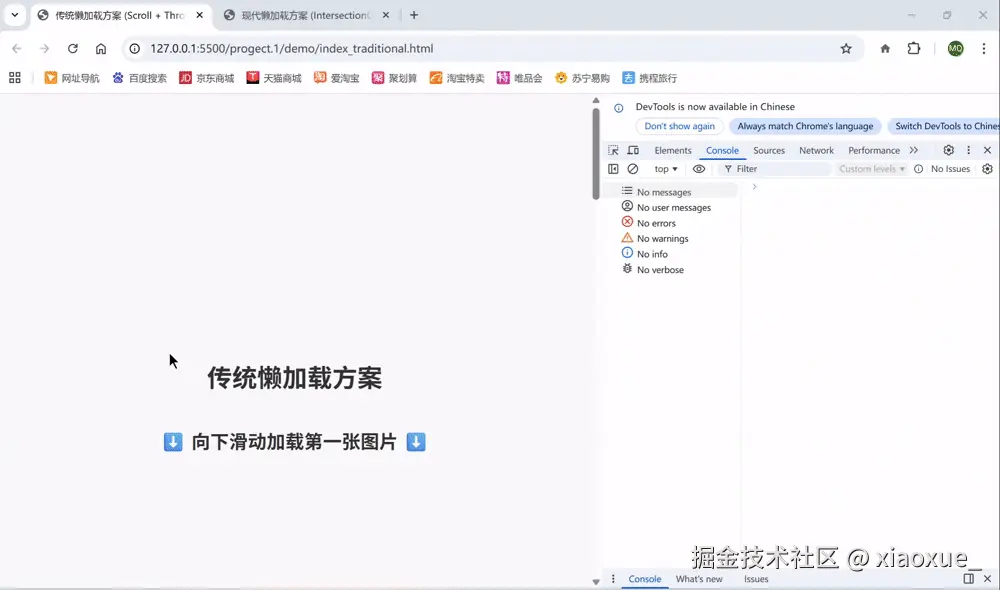The height and width of the screenshot is (590, 1000).
Task: Open the What's new drawer tab
Action: tap(700, 578)
